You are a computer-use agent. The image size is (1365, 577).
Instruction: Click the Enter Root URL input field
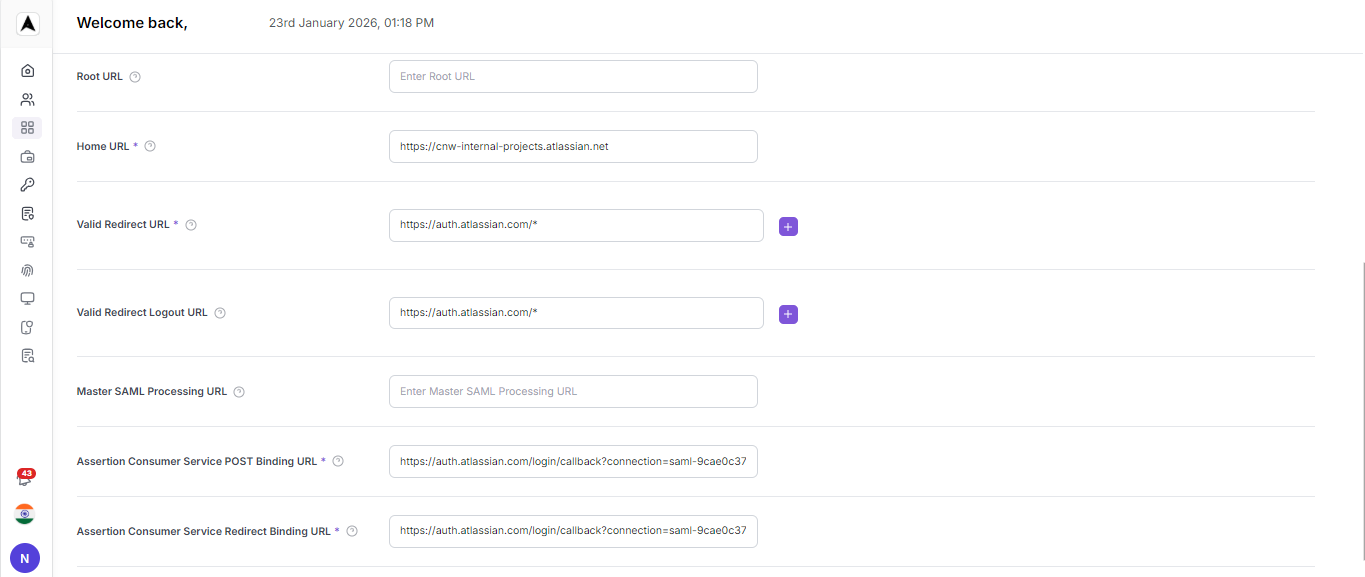[572, 76]
